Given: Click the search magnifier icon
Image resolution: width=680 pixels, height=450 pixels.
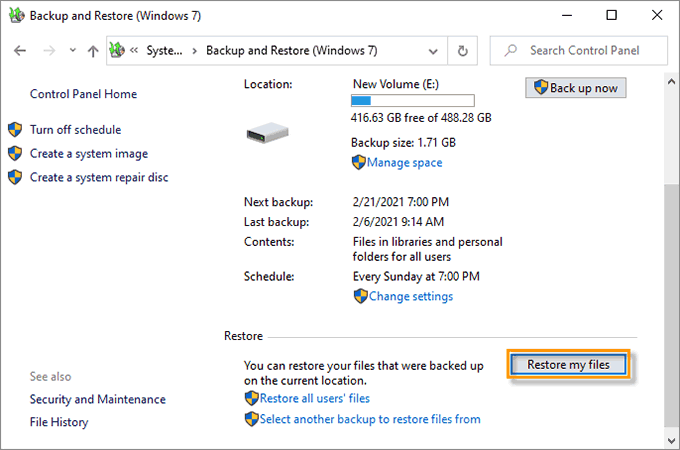Looking at the screenshot, I should click(x=511, y=50).
